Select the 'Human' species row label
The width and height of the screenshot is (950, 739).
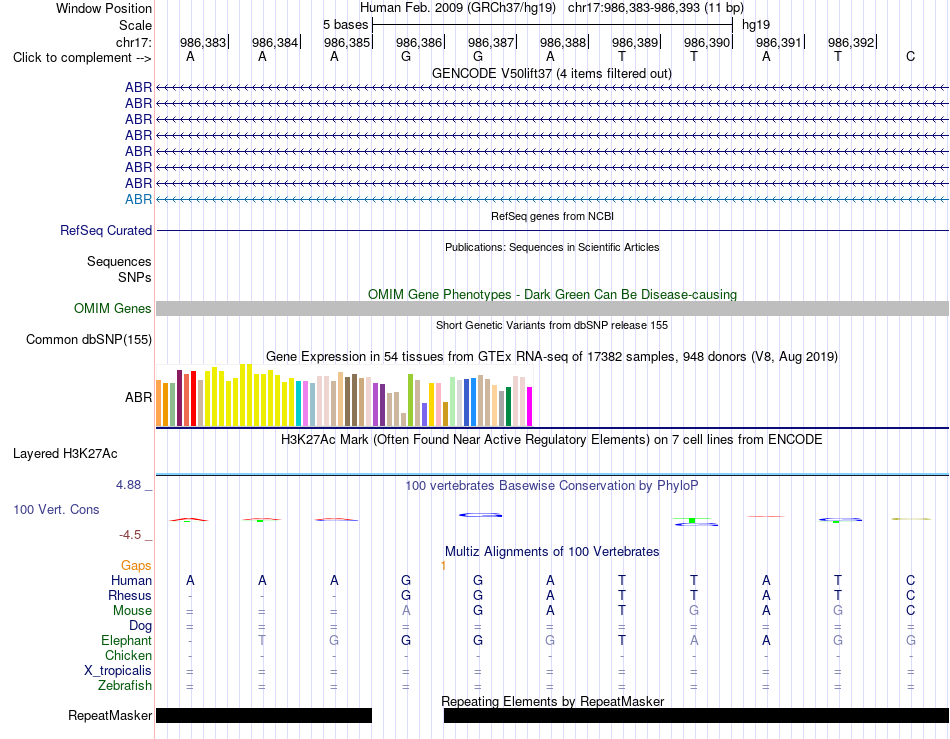131,580
